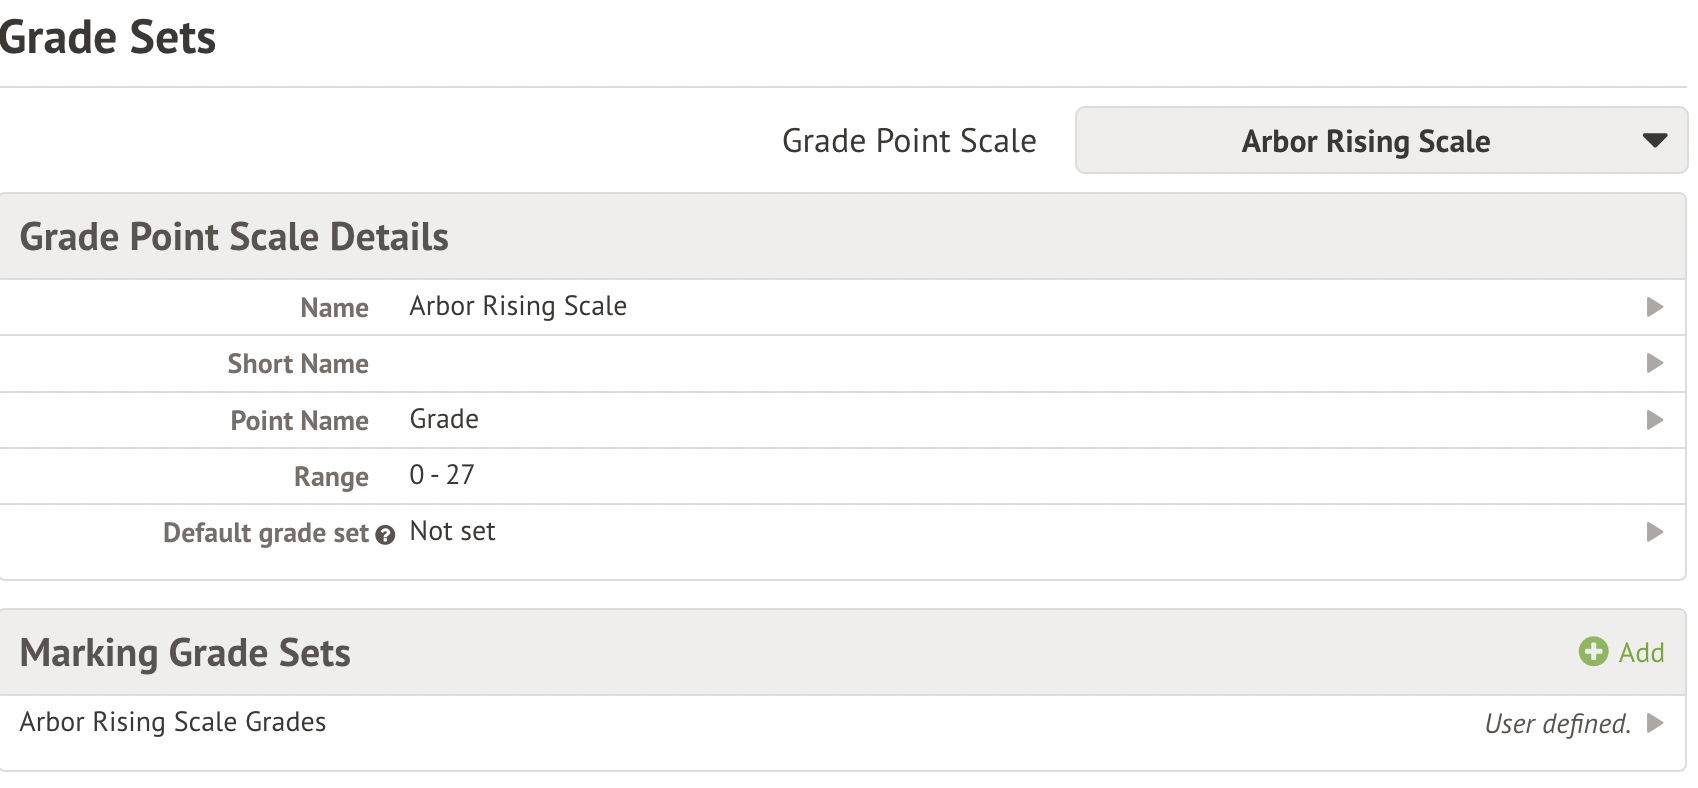Click the help icon beside Default grade set
Screen dimensions: 1698x788
385,535
